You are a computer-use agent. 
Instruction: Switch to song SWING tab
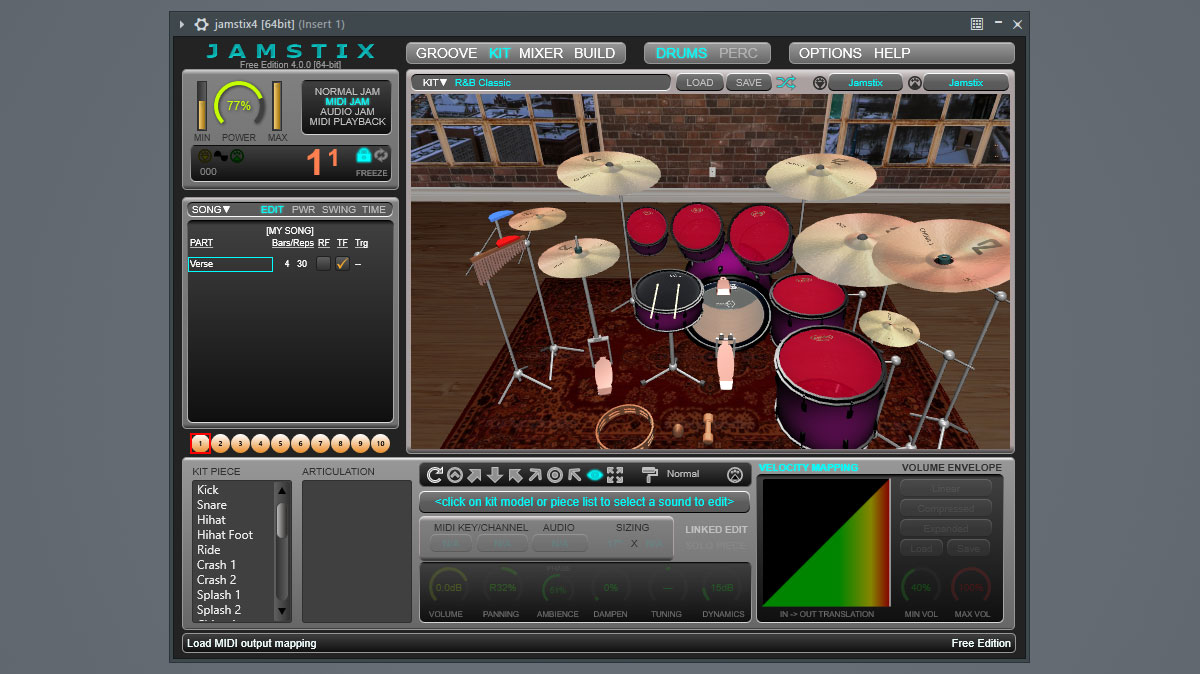(x=338, y=210)
